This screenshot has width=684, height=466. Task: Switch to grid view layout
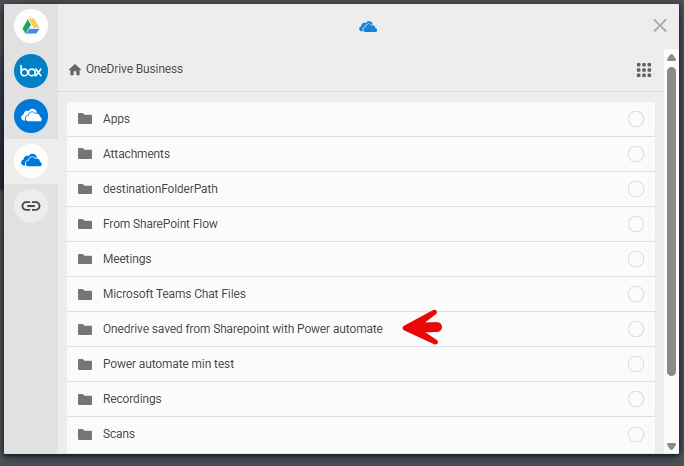pyautogui.click(x=644, y=70)
